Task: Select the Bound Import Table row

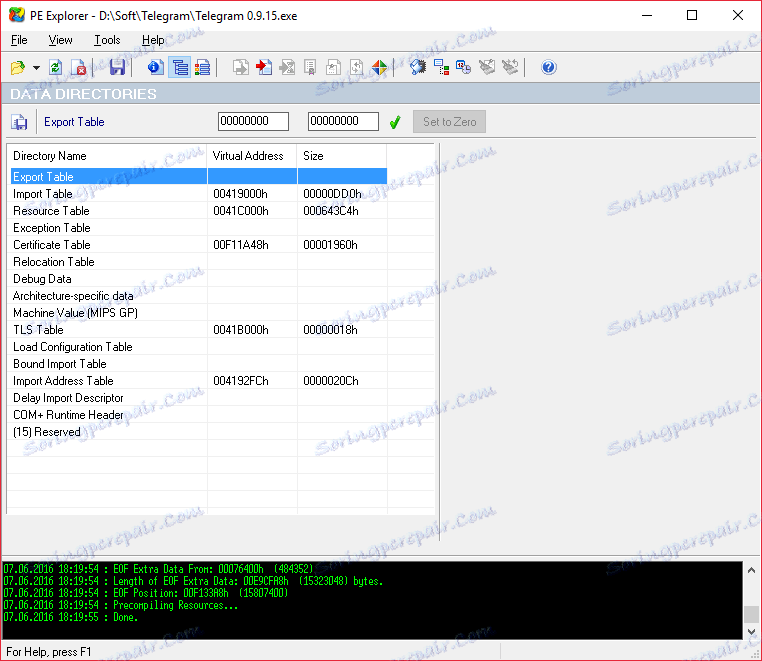Action: click(199, 364)
